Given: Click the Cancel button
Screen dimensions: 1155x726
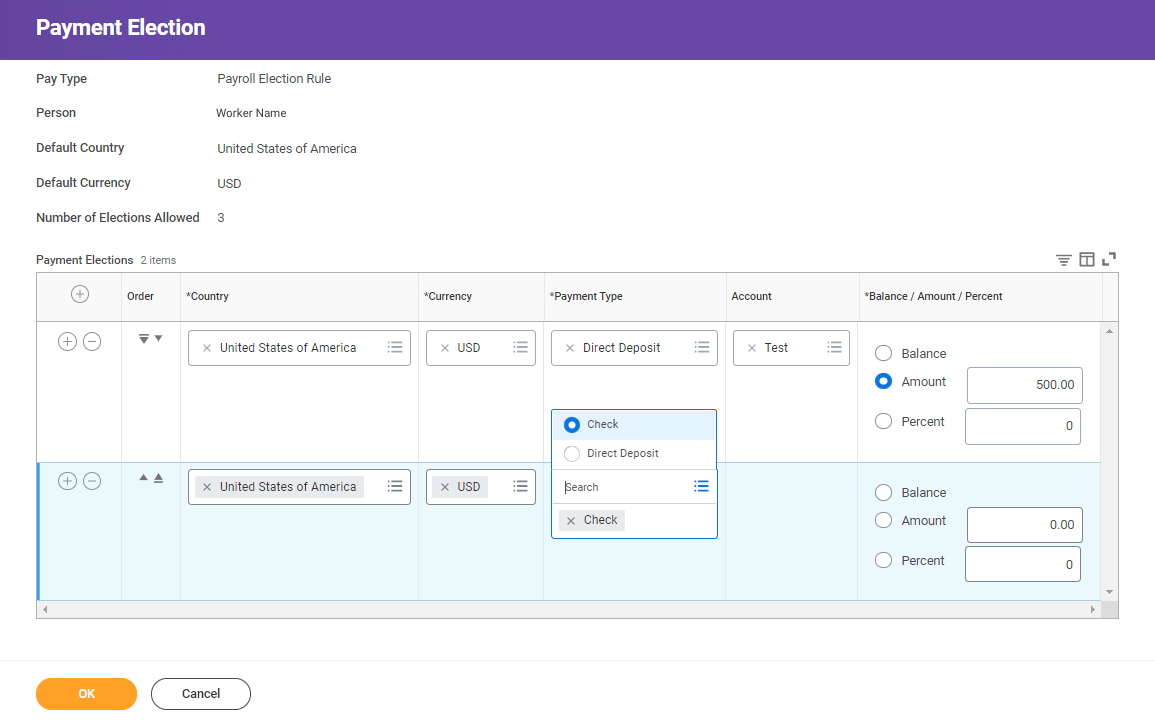Looking at the screenshot, I should pyautogui.click(x=200, y=693).
